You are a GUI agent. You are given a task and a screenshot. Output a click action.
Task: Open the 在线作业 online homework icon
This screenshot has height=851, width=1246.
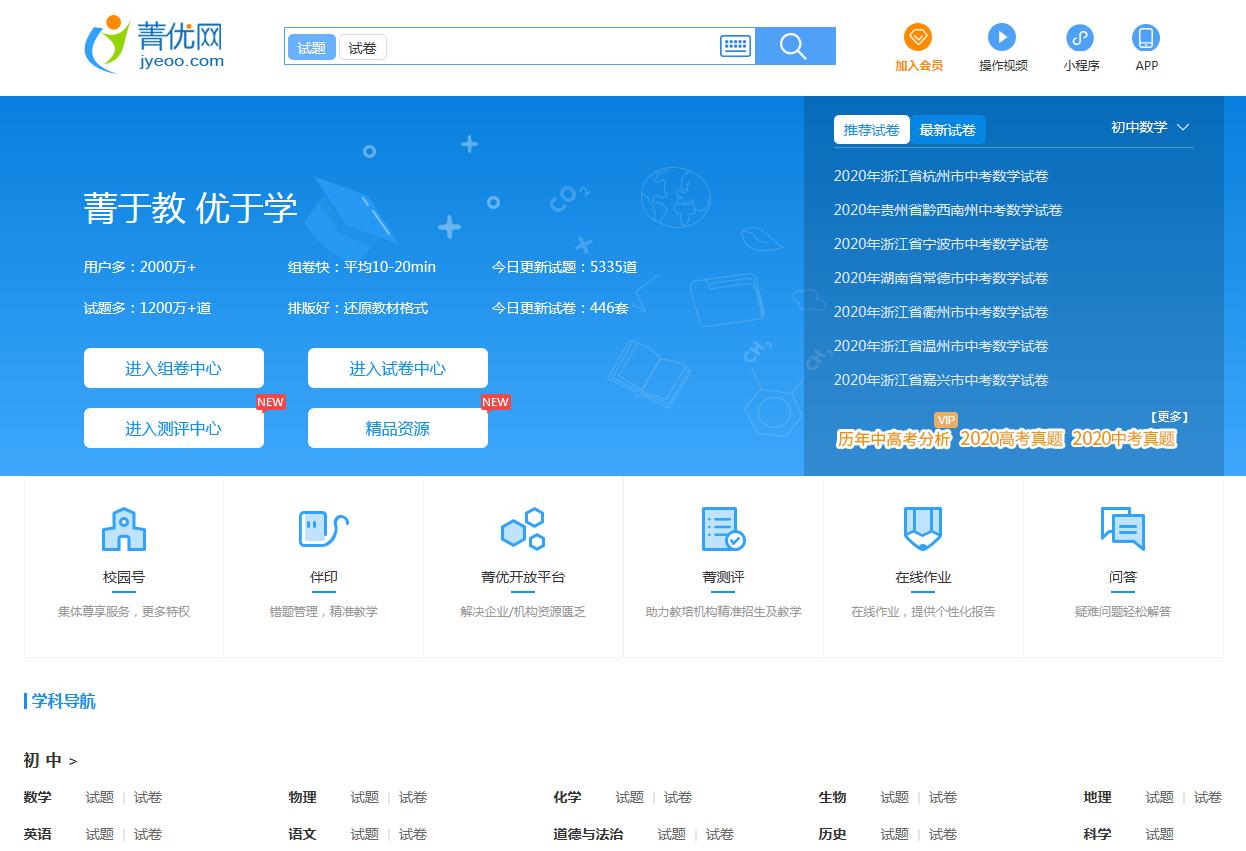923,528
